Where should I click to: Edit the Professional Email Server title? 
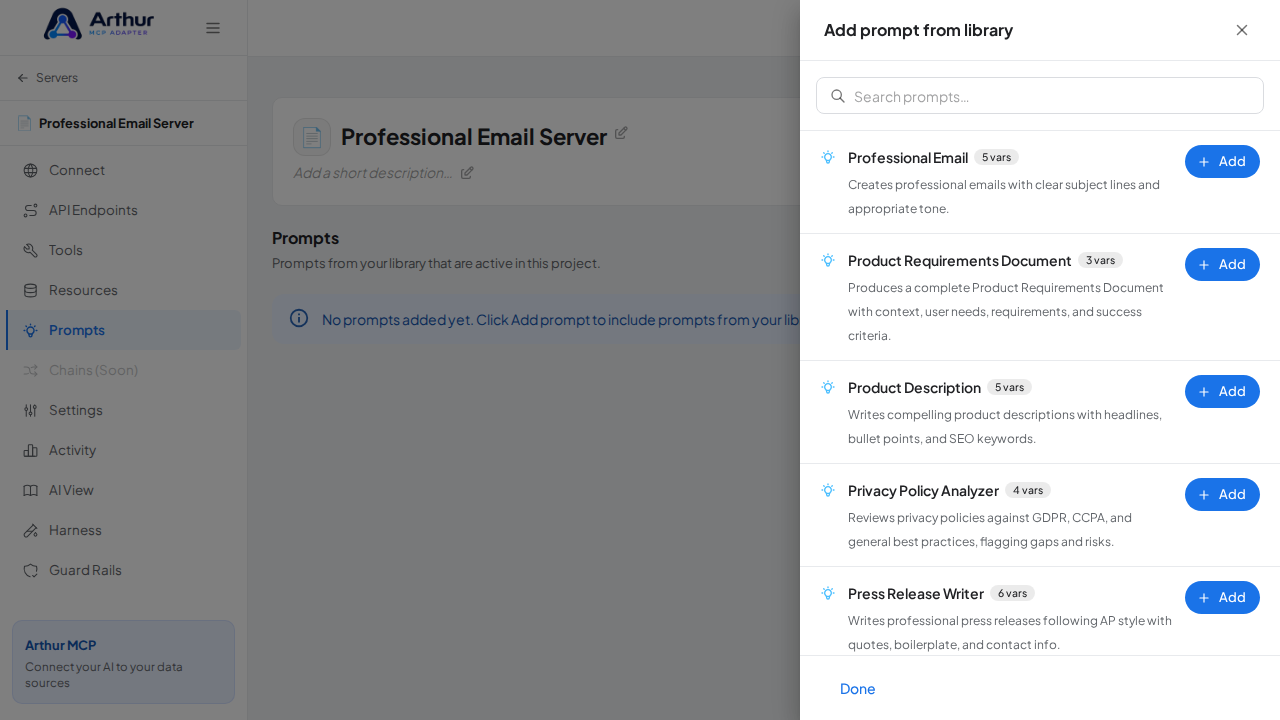(x=621, y=133)
